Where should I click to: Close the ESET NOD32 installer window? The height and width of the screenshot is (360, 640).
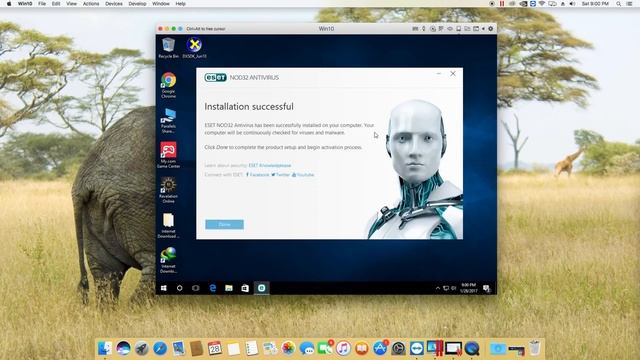click(453, 73)
